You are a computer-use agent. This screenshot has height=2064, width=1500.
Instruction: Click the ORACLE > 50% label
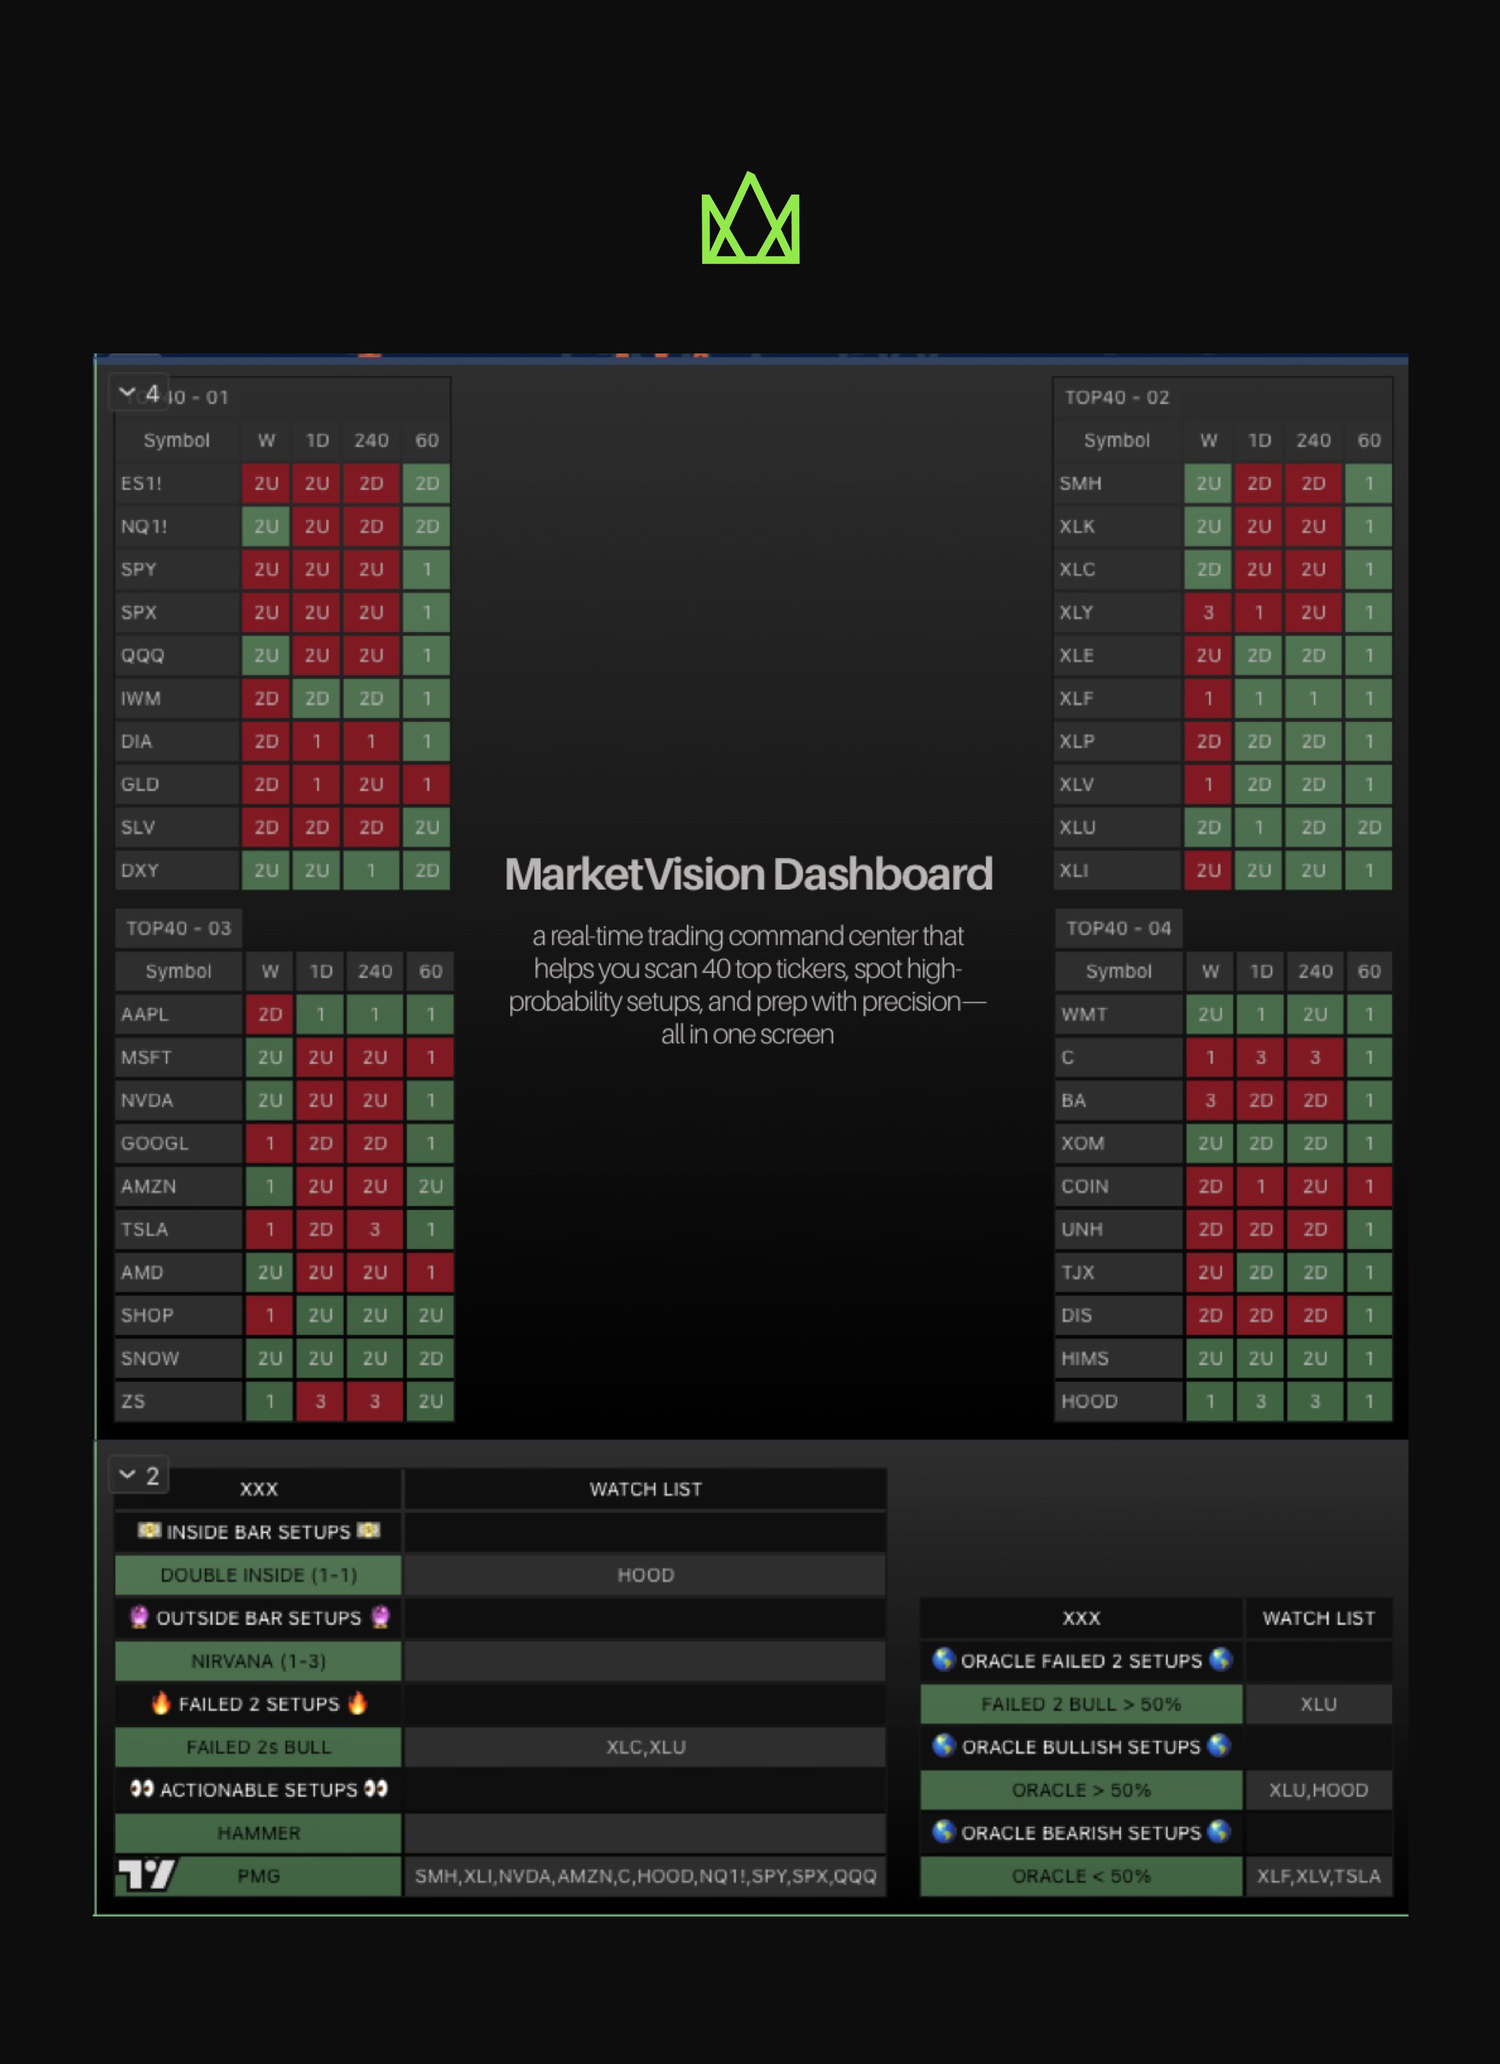tap(1081, 1790)
